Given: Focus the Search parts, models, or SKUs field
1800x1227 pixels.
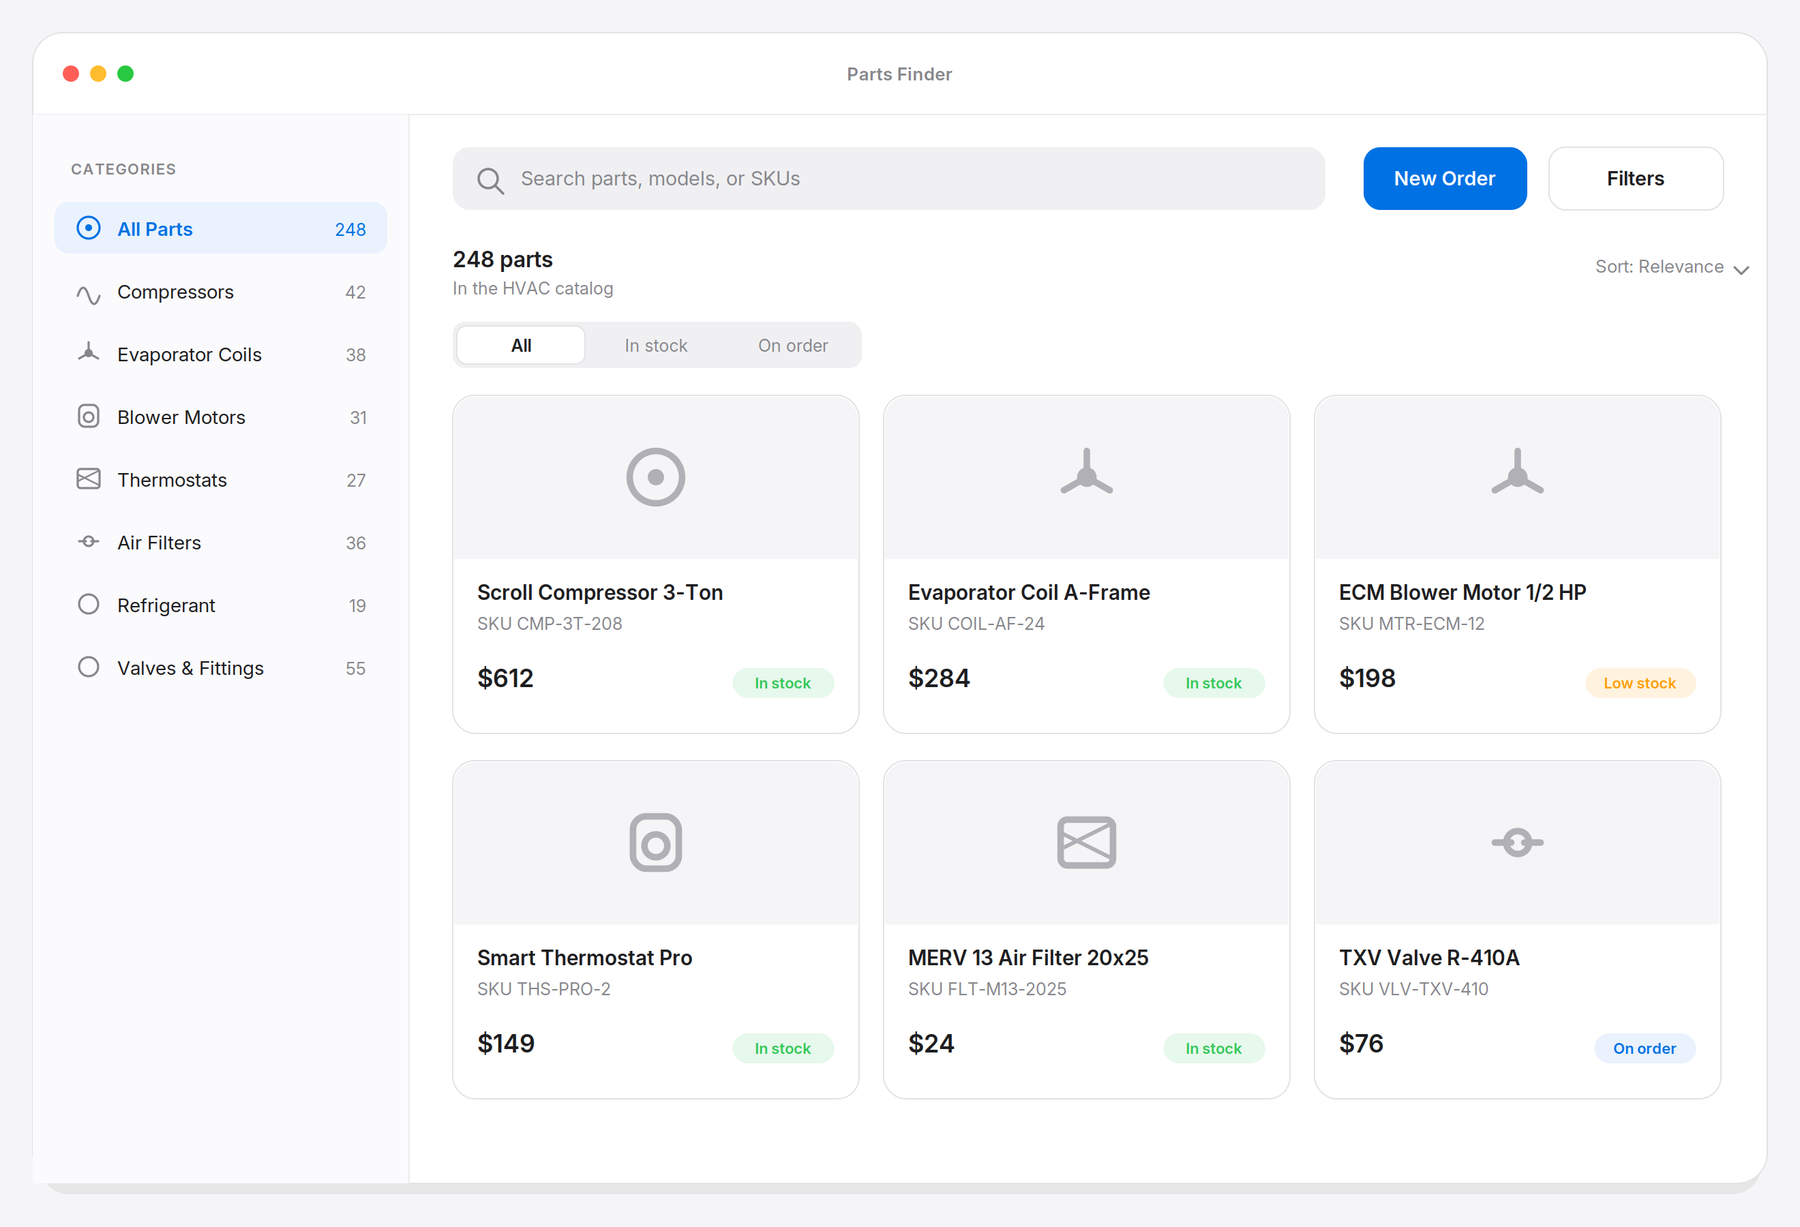Looking at the screenshot, I should click(889, 178).
